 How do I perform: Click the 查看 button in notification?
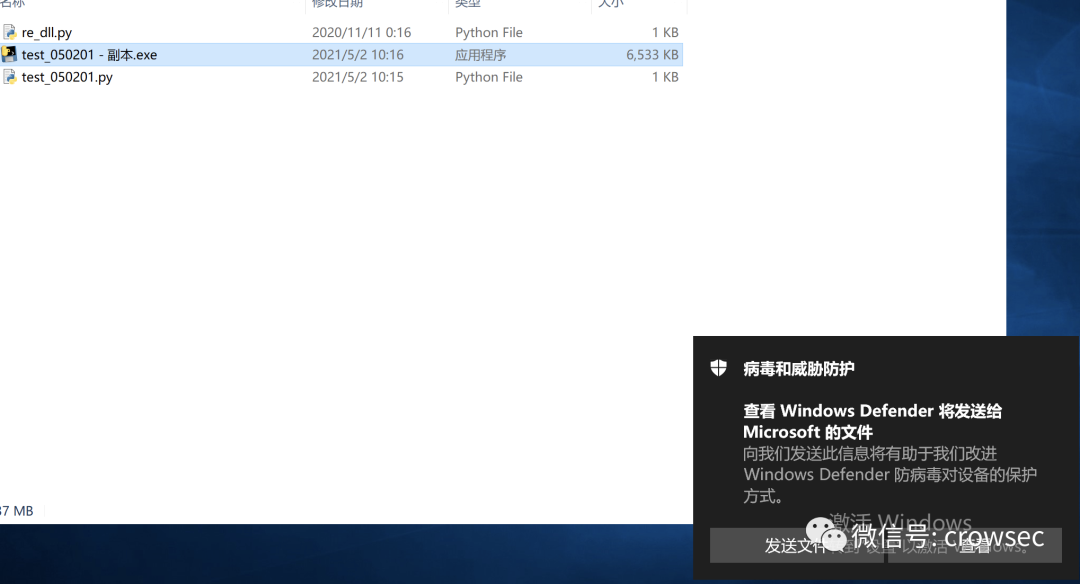[975, 545]
